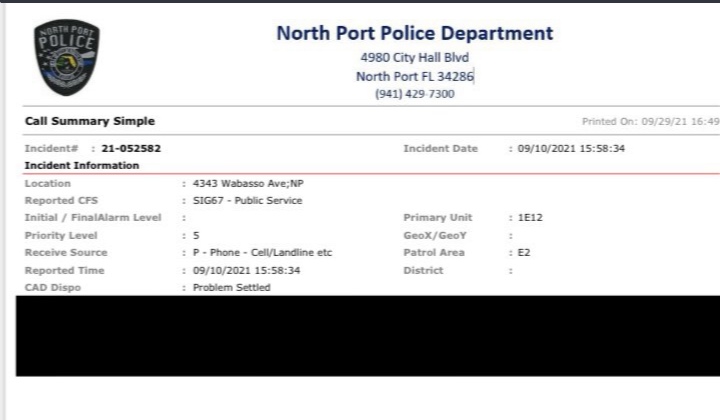Click the North Port FL 34286 text
This screenshot has width=720, height=420.
[x=414, y=76]
